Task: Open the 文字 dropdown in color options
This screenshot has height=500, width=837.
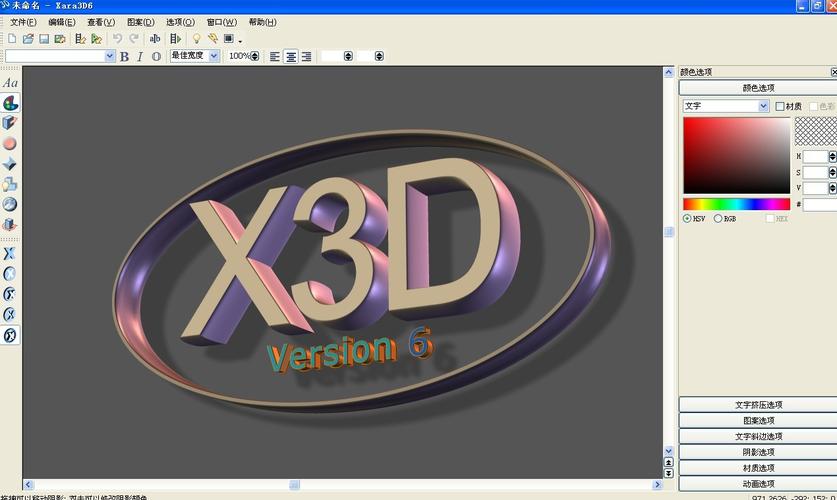Action: pos(725,106)
